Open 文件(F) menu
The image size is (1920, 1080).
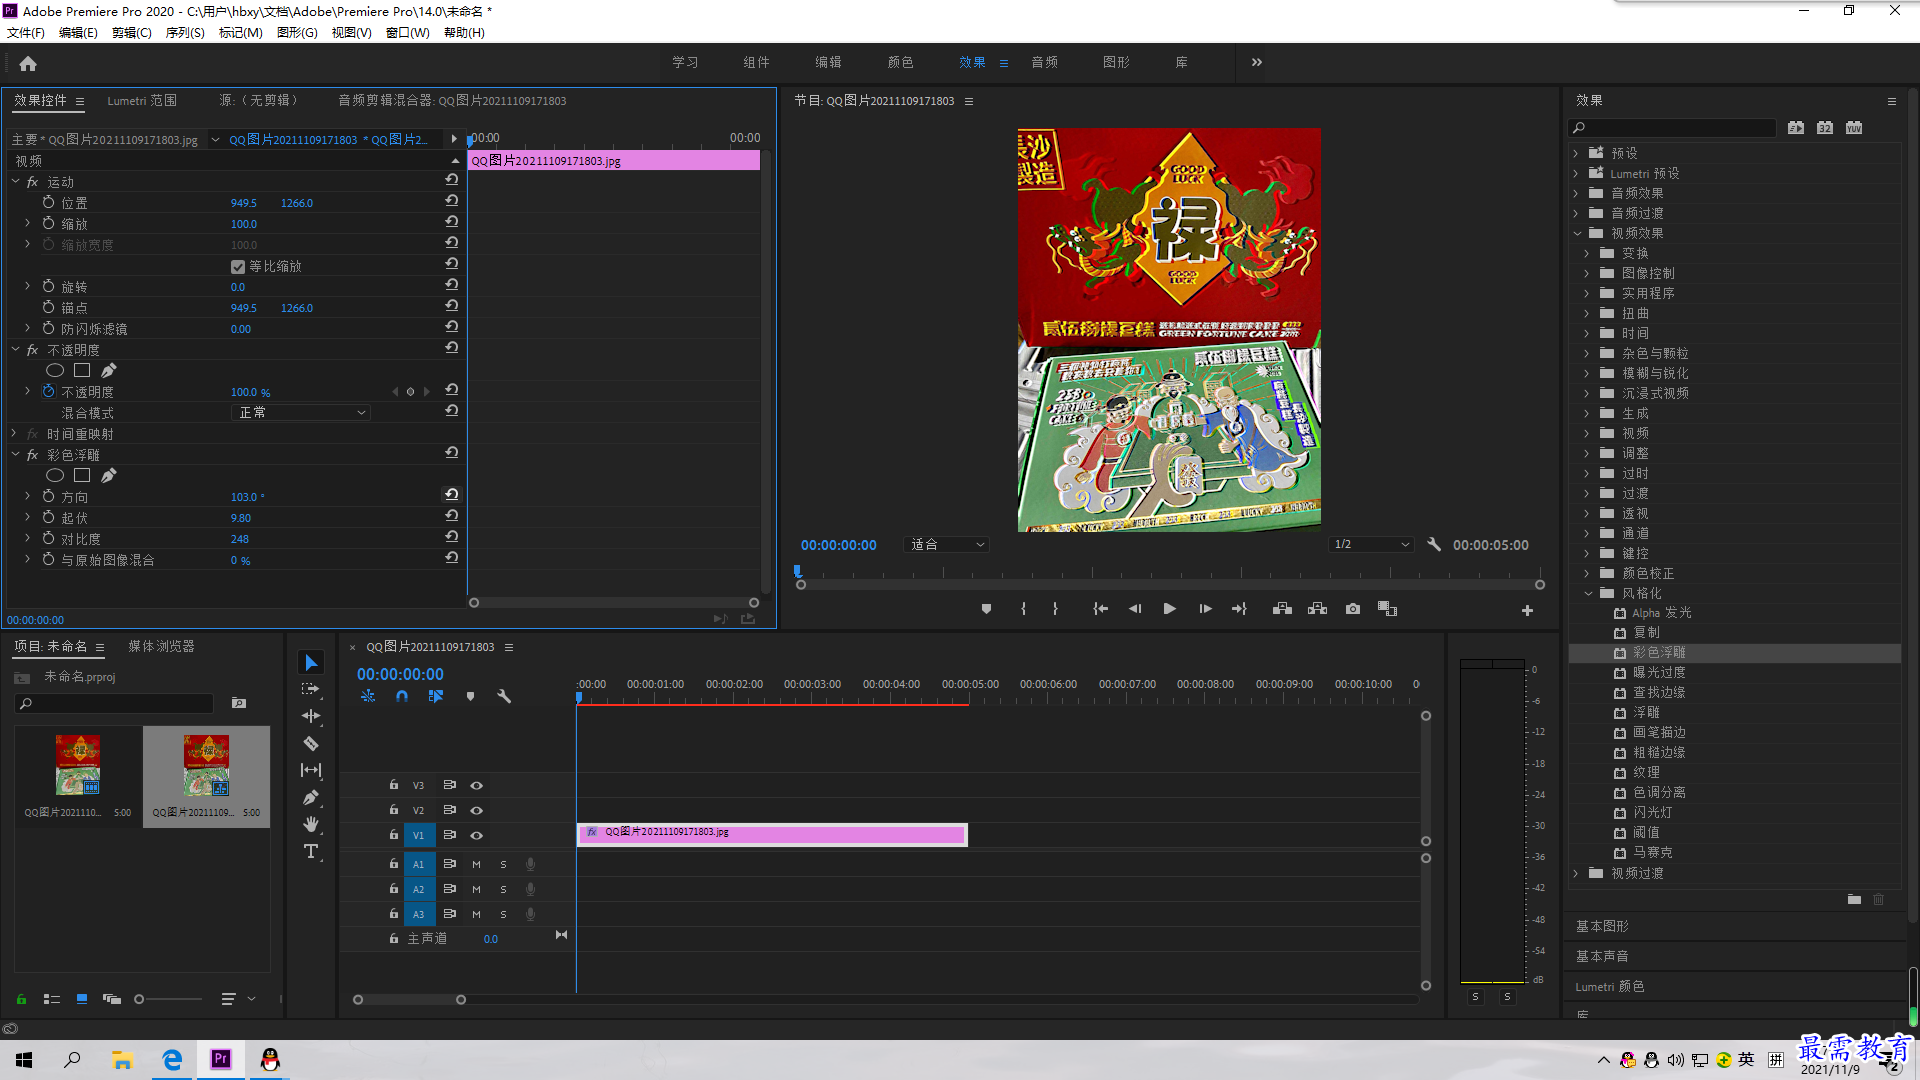(x=26, y=33)
